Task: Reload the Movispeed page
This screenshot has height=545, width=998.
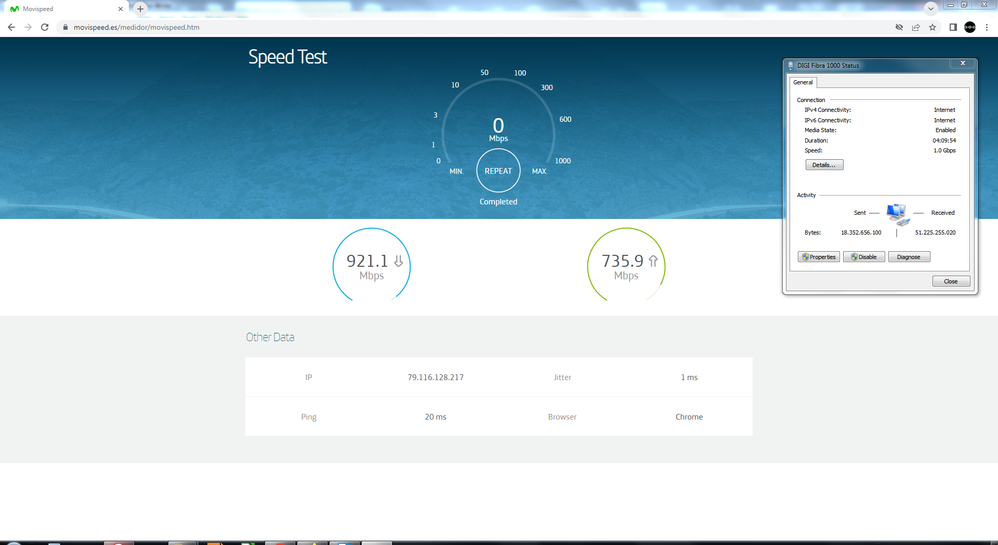Action: click(x=45, y=27)
